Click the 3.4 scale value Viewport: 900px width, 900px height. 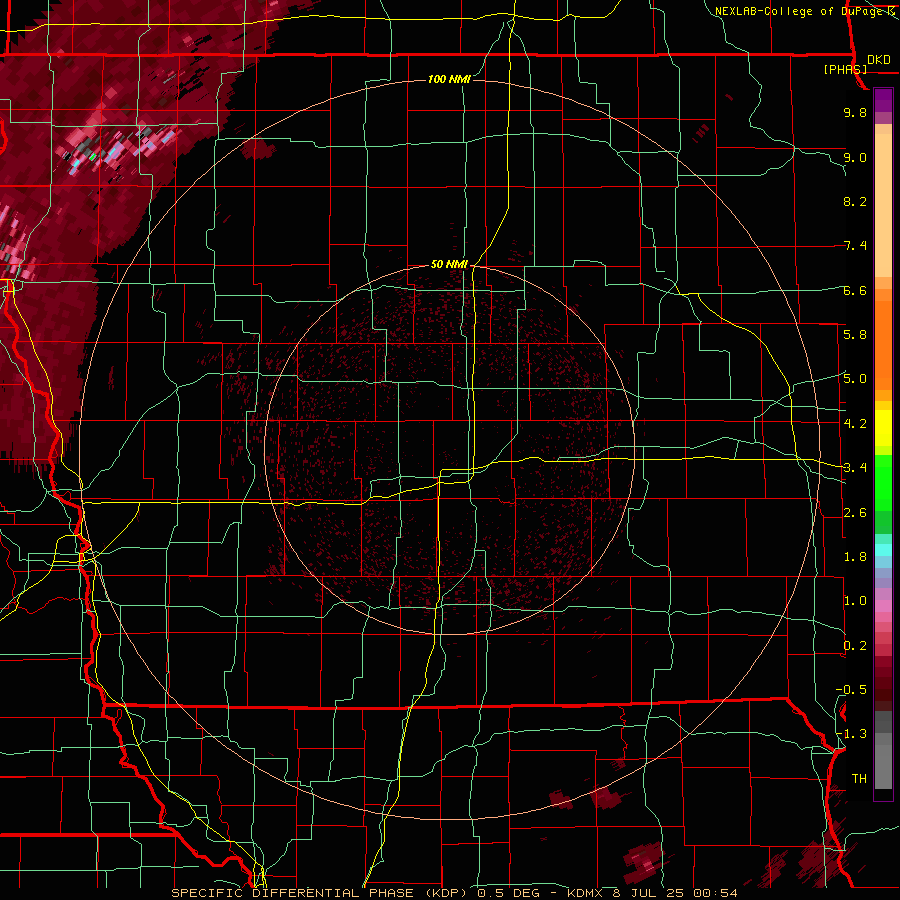pyautogui.click(x=855, y=468)
